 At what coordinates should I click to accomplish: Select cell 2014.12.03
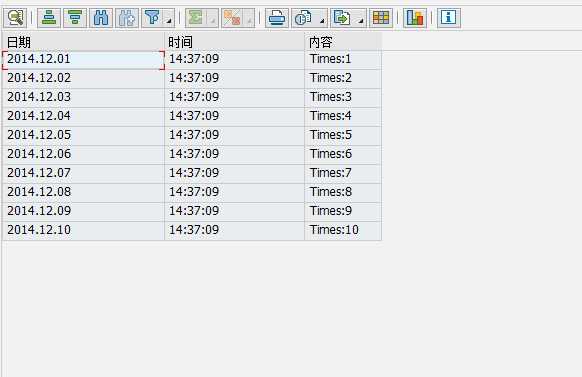point(83,98)
